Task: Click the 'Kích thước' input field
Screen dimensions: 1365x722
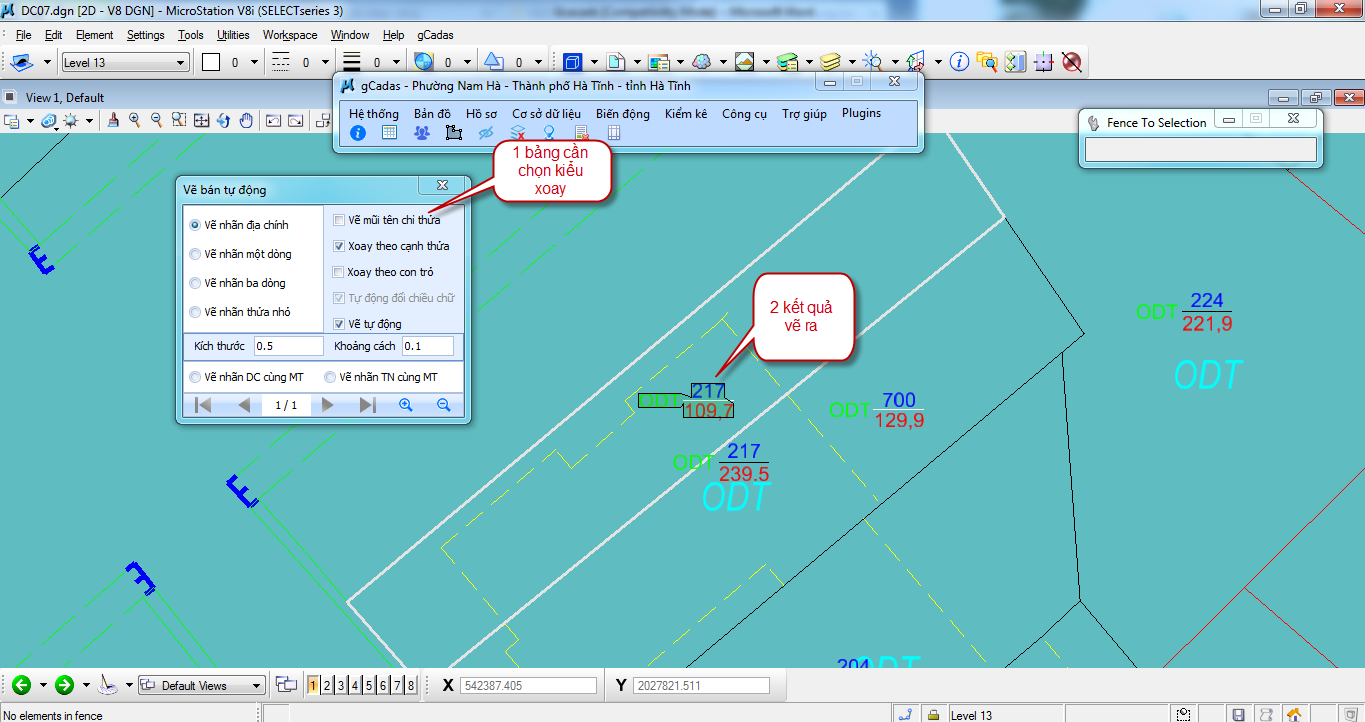Action: tap(289, 346)
